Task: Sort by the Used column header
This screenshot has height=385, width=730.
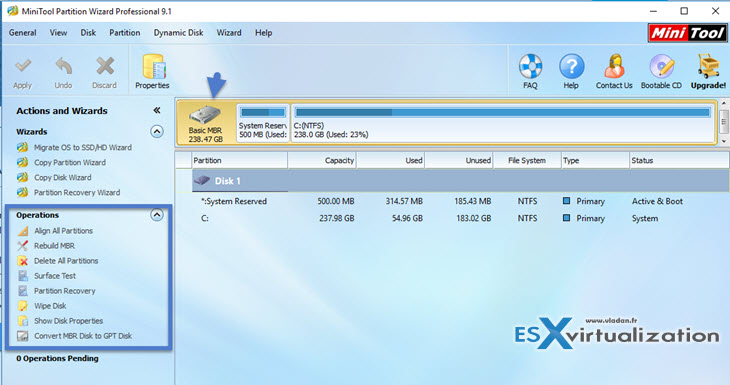Action: click(391, 160)
